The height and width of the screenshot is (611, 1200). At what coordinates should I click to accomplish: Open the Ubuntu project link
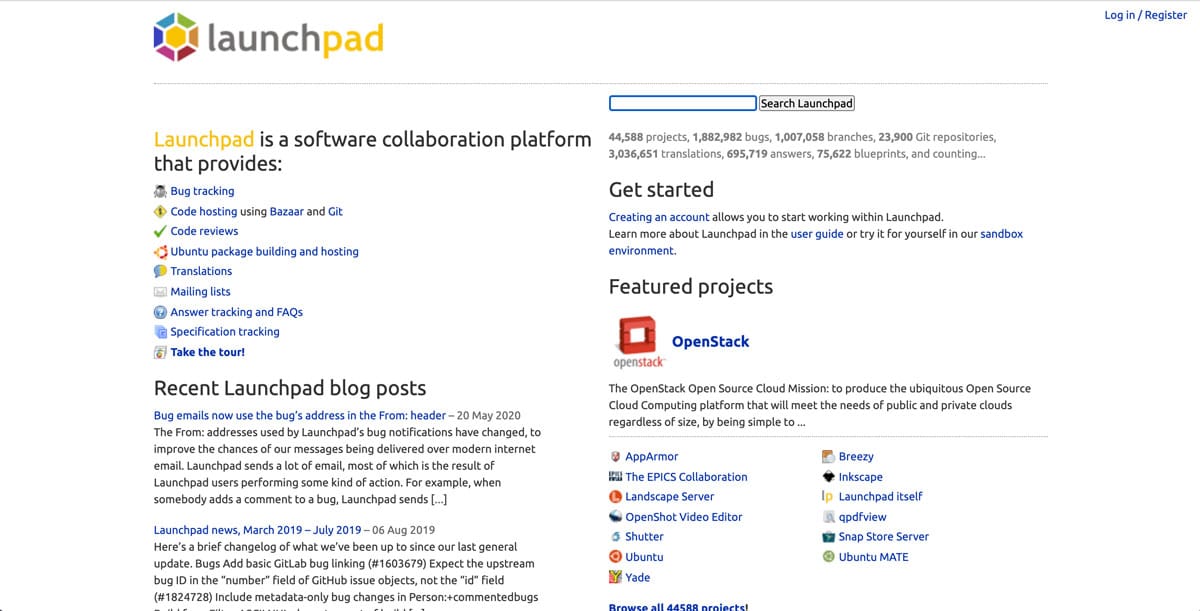(644, 557)
